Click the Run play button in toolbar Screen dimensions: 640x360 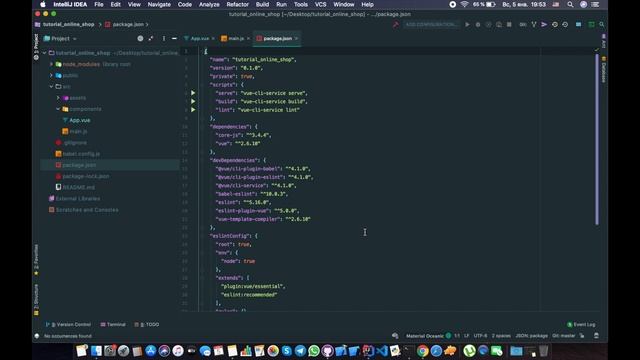pyautogui.click(x=467, y=24)
